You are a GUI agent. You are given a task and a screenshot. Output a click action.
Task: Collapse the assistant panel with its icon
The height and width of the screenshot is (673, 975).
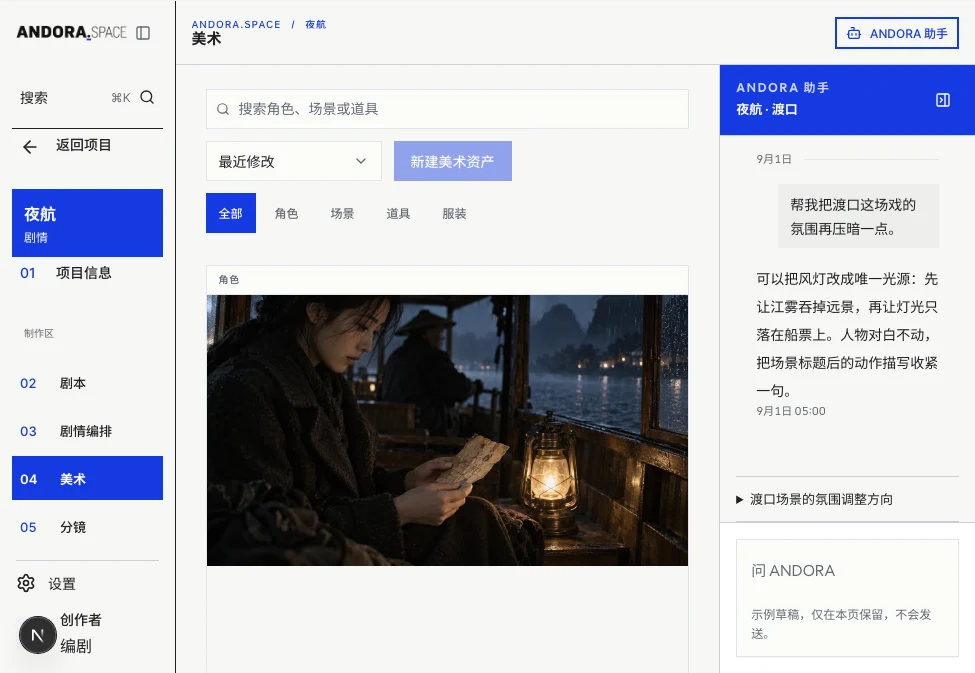click(943, 100)
